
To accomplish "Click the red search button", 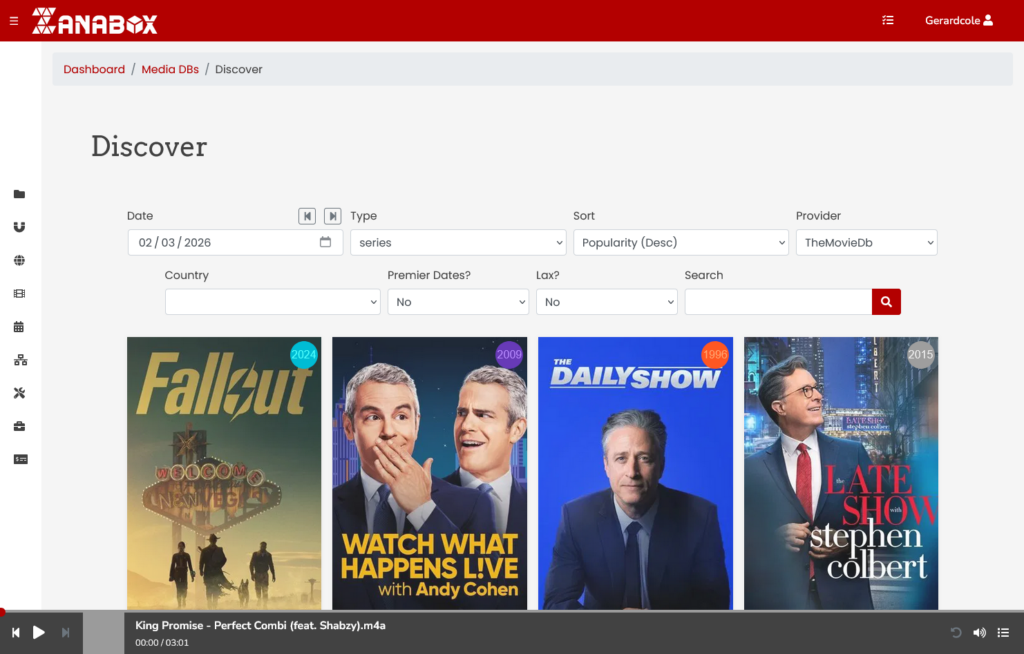I will 886,302.
